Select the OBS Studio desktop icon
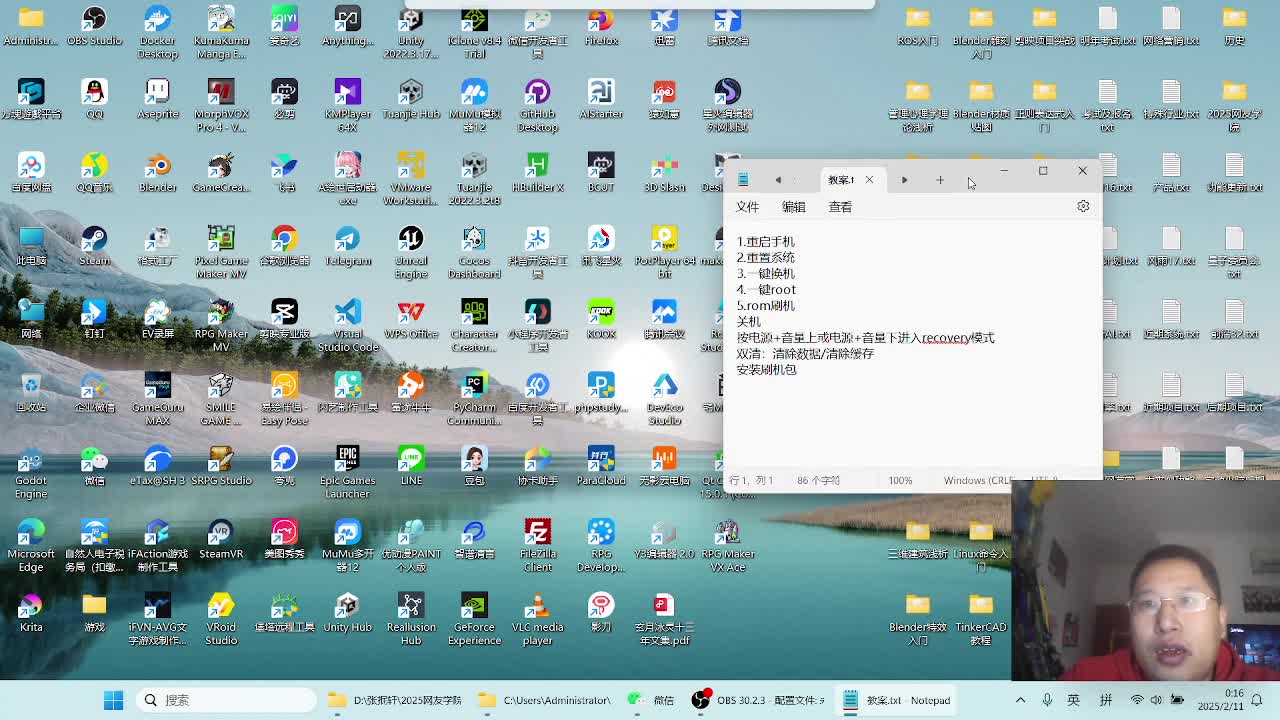 tap(94, 27)
